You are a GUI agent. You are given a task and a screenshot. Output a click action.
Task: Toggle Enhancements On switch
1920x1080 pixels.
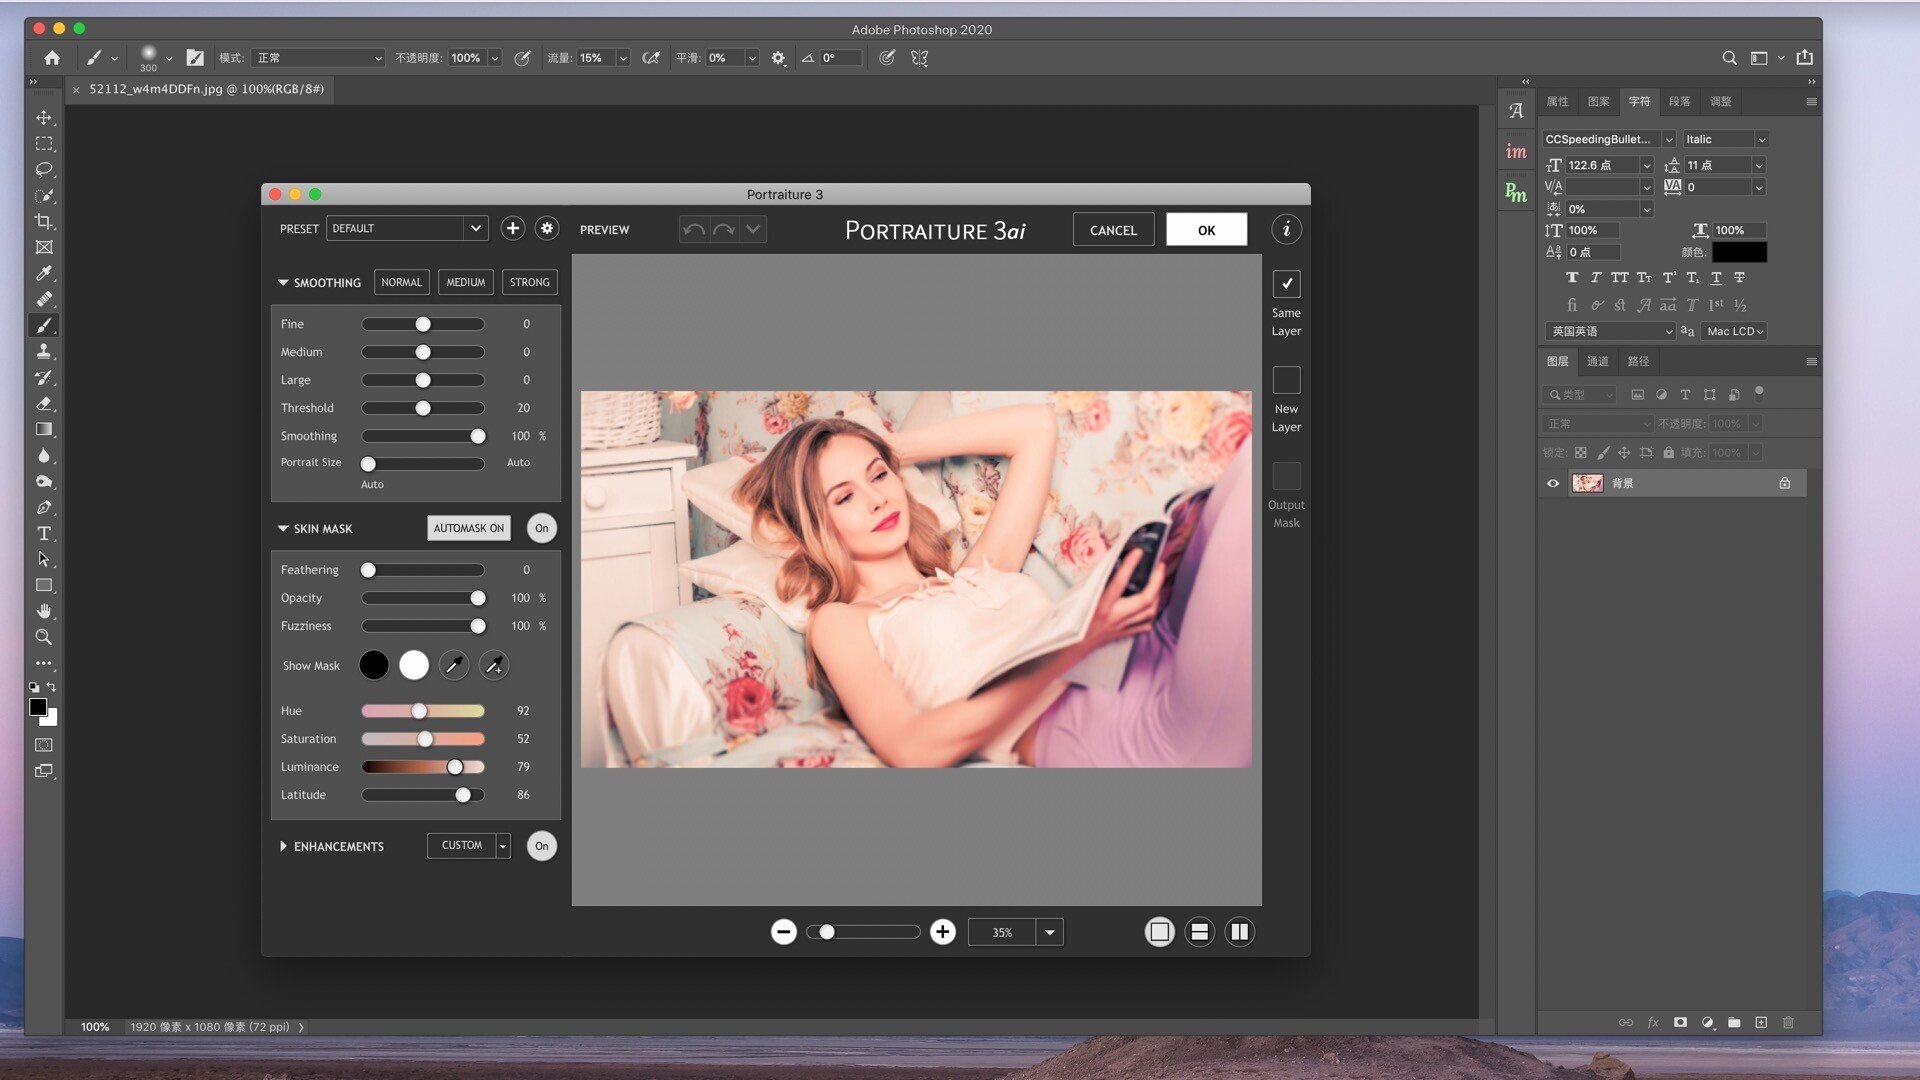pyautogui.click(x=542, y=847)
